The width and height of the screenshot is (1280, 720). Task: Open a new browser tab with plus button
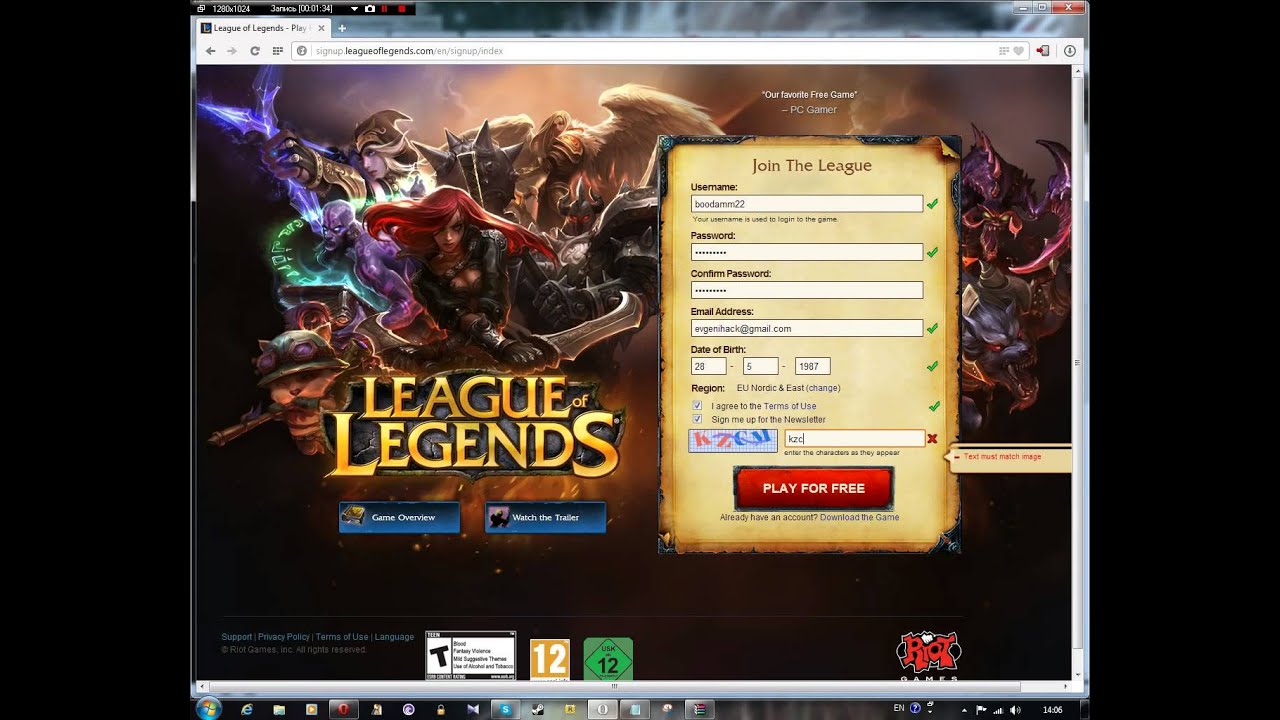[x=342, y=28]
